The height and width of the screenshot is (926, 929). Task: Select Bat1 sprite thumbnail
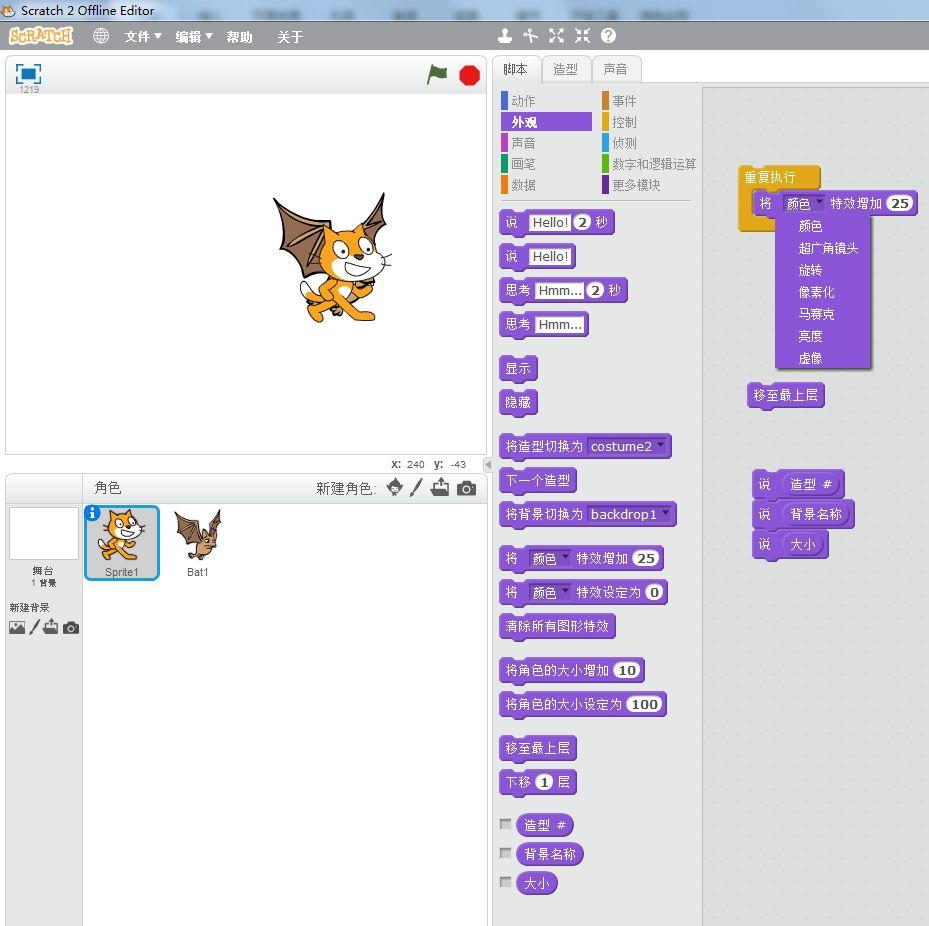point(198,543)
